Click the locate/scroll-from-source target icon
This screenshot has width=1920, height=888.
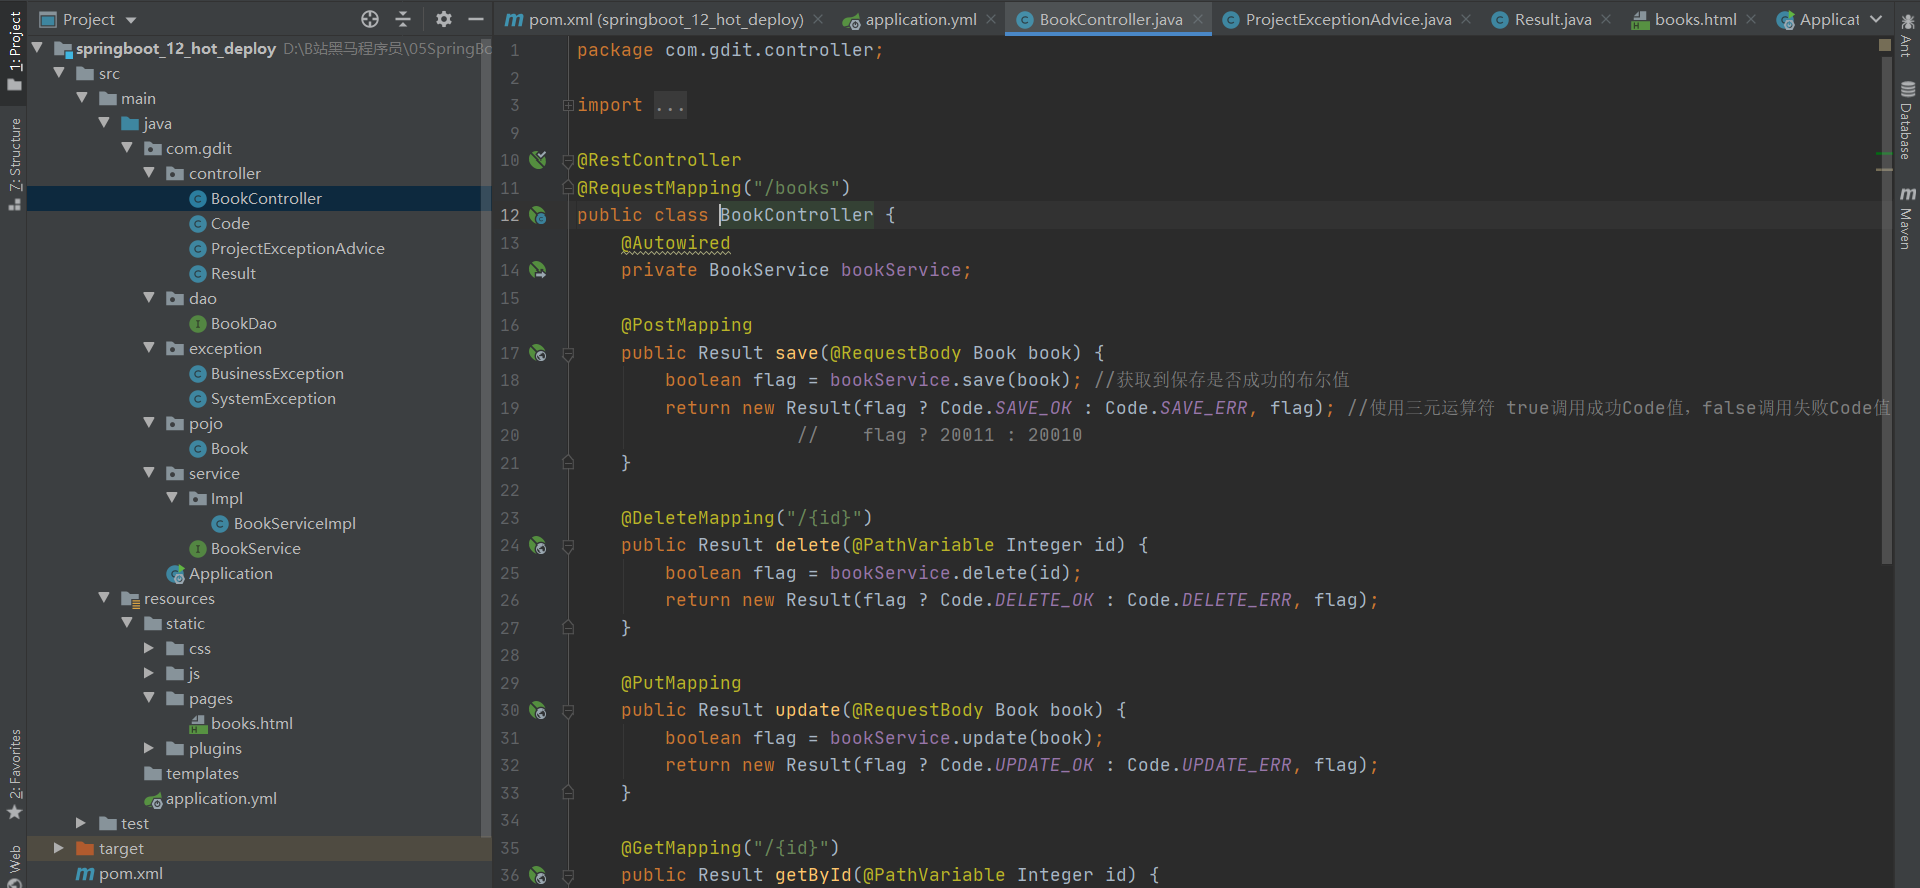pyautogui.click(x=370, y=19)
